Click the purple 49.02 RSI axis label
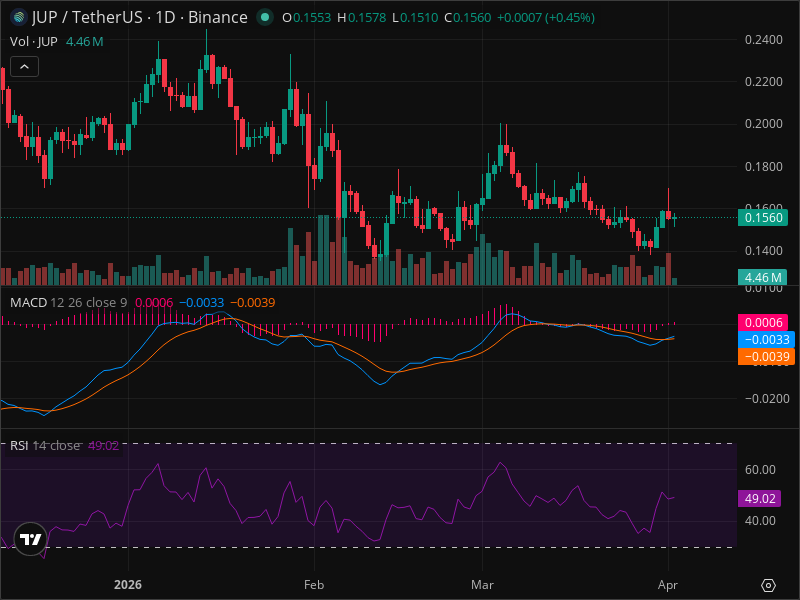 coord(760,498)
